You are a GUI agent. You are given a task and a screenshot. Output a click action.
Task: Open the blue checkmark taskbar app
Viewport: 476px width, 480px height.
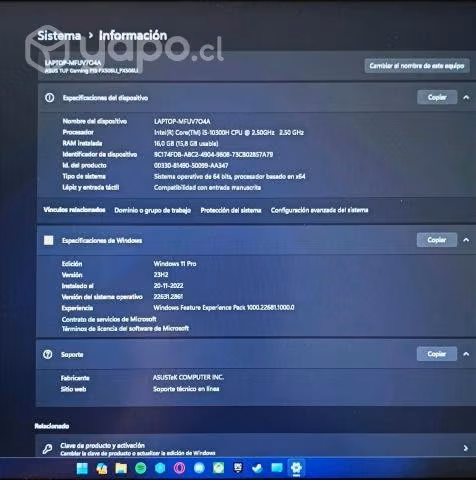[x=257, y=468]
